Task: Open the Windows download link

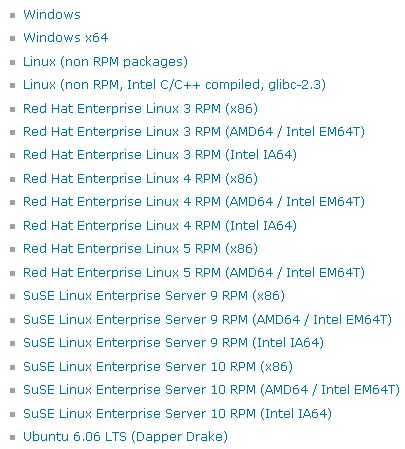Action: point(52,15)
